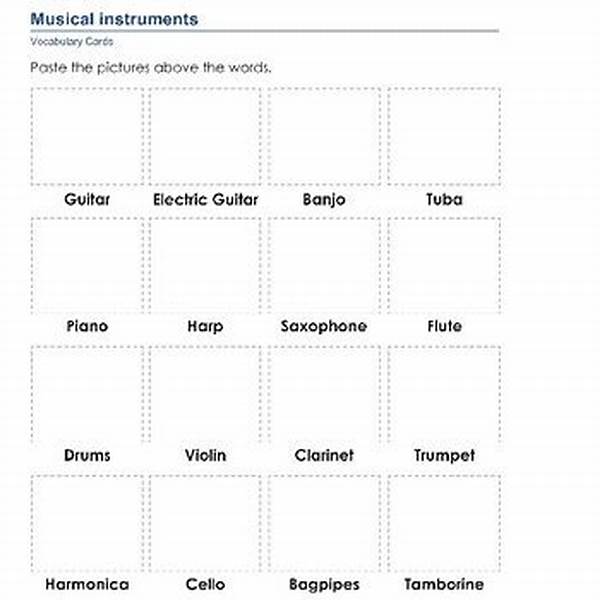Click the Violin word label
This screenshot has width=600, height=600.
tap(205, 455)
